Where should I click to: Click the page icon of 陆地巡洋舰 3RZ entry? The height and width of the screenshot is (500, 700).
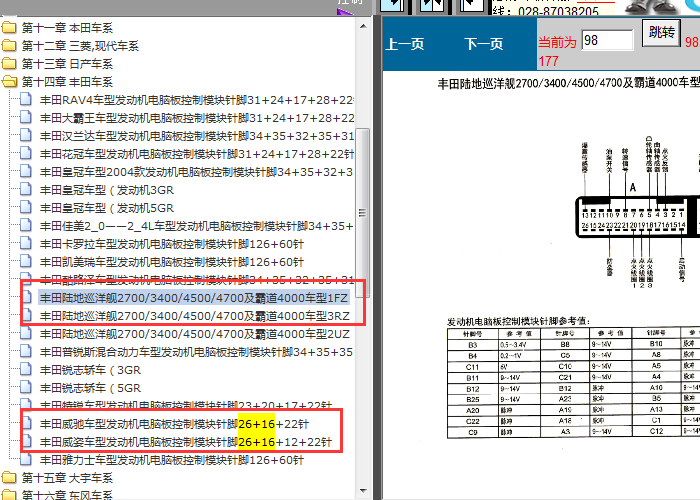[x=26, y=316]
